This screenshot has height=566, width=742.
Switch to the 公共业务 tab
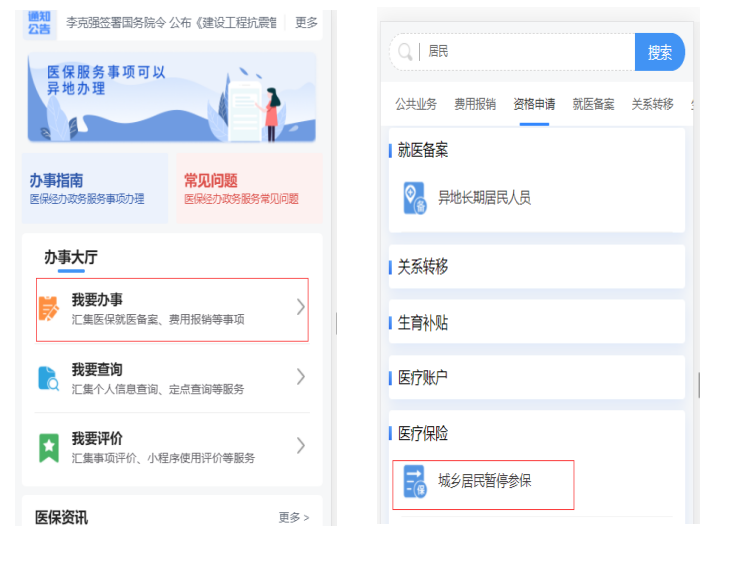(416, 104)
